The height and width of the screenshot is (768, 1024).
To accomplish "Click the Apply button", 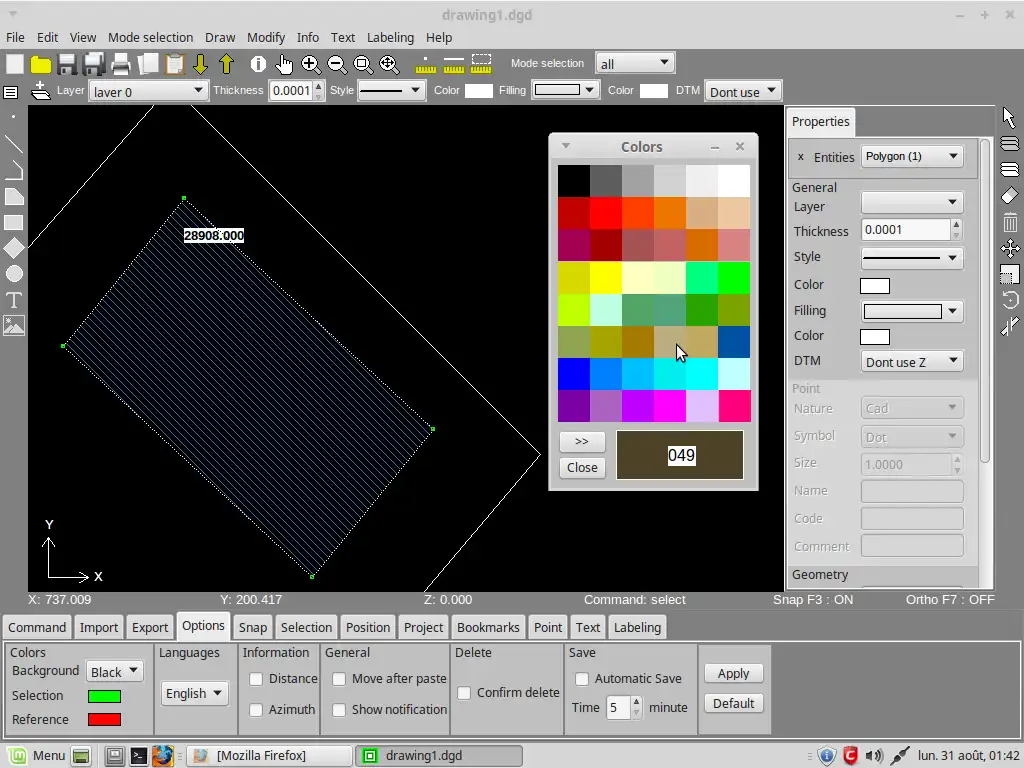I will (733, 674).
